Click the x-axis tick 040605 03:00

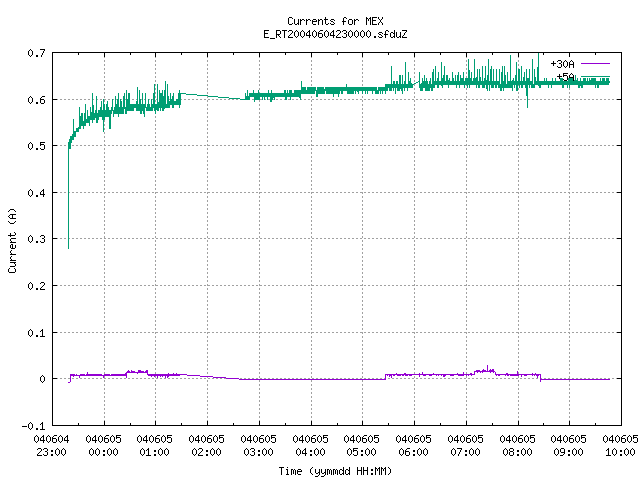[258, 446]
